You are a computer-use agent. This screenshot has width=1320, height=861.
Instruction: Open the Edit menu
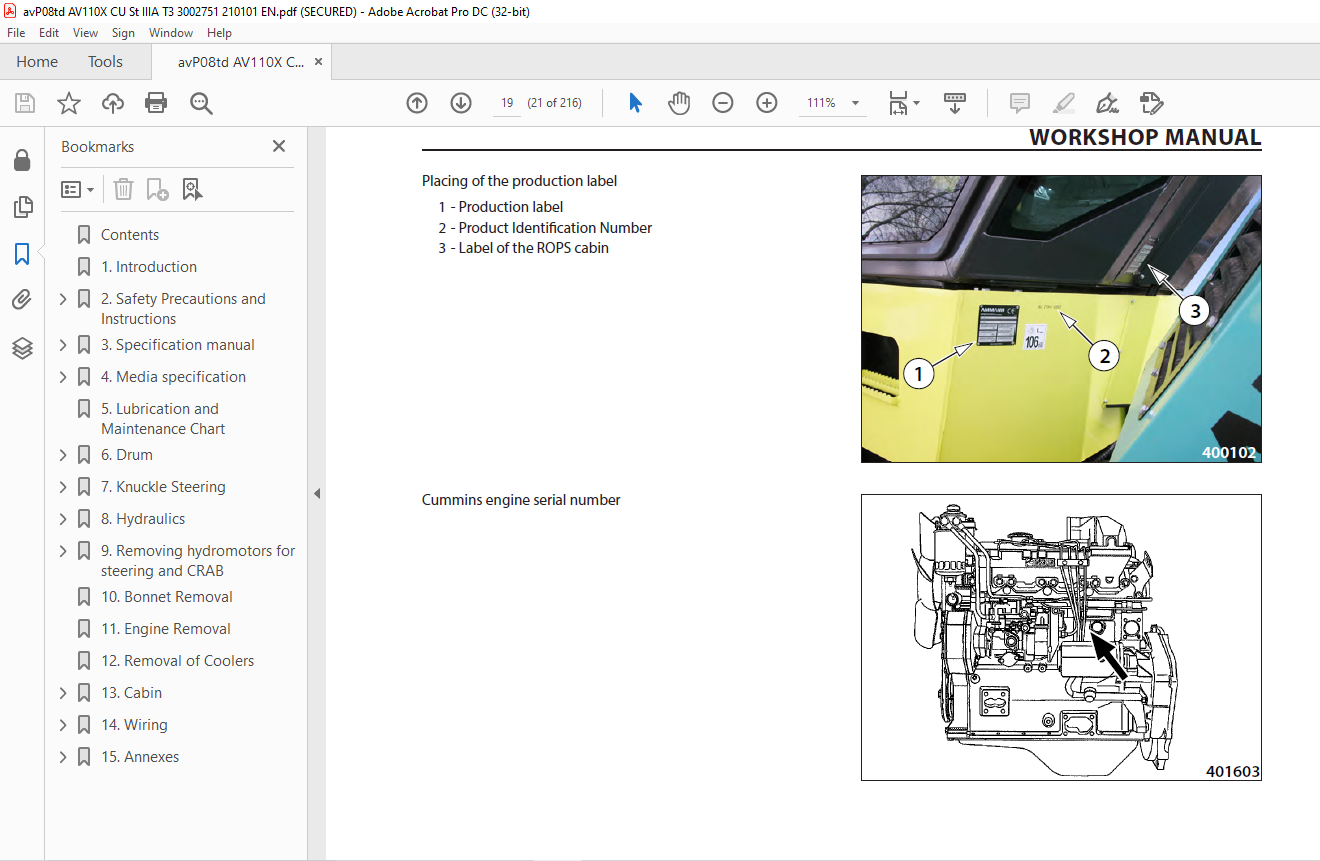49,33
